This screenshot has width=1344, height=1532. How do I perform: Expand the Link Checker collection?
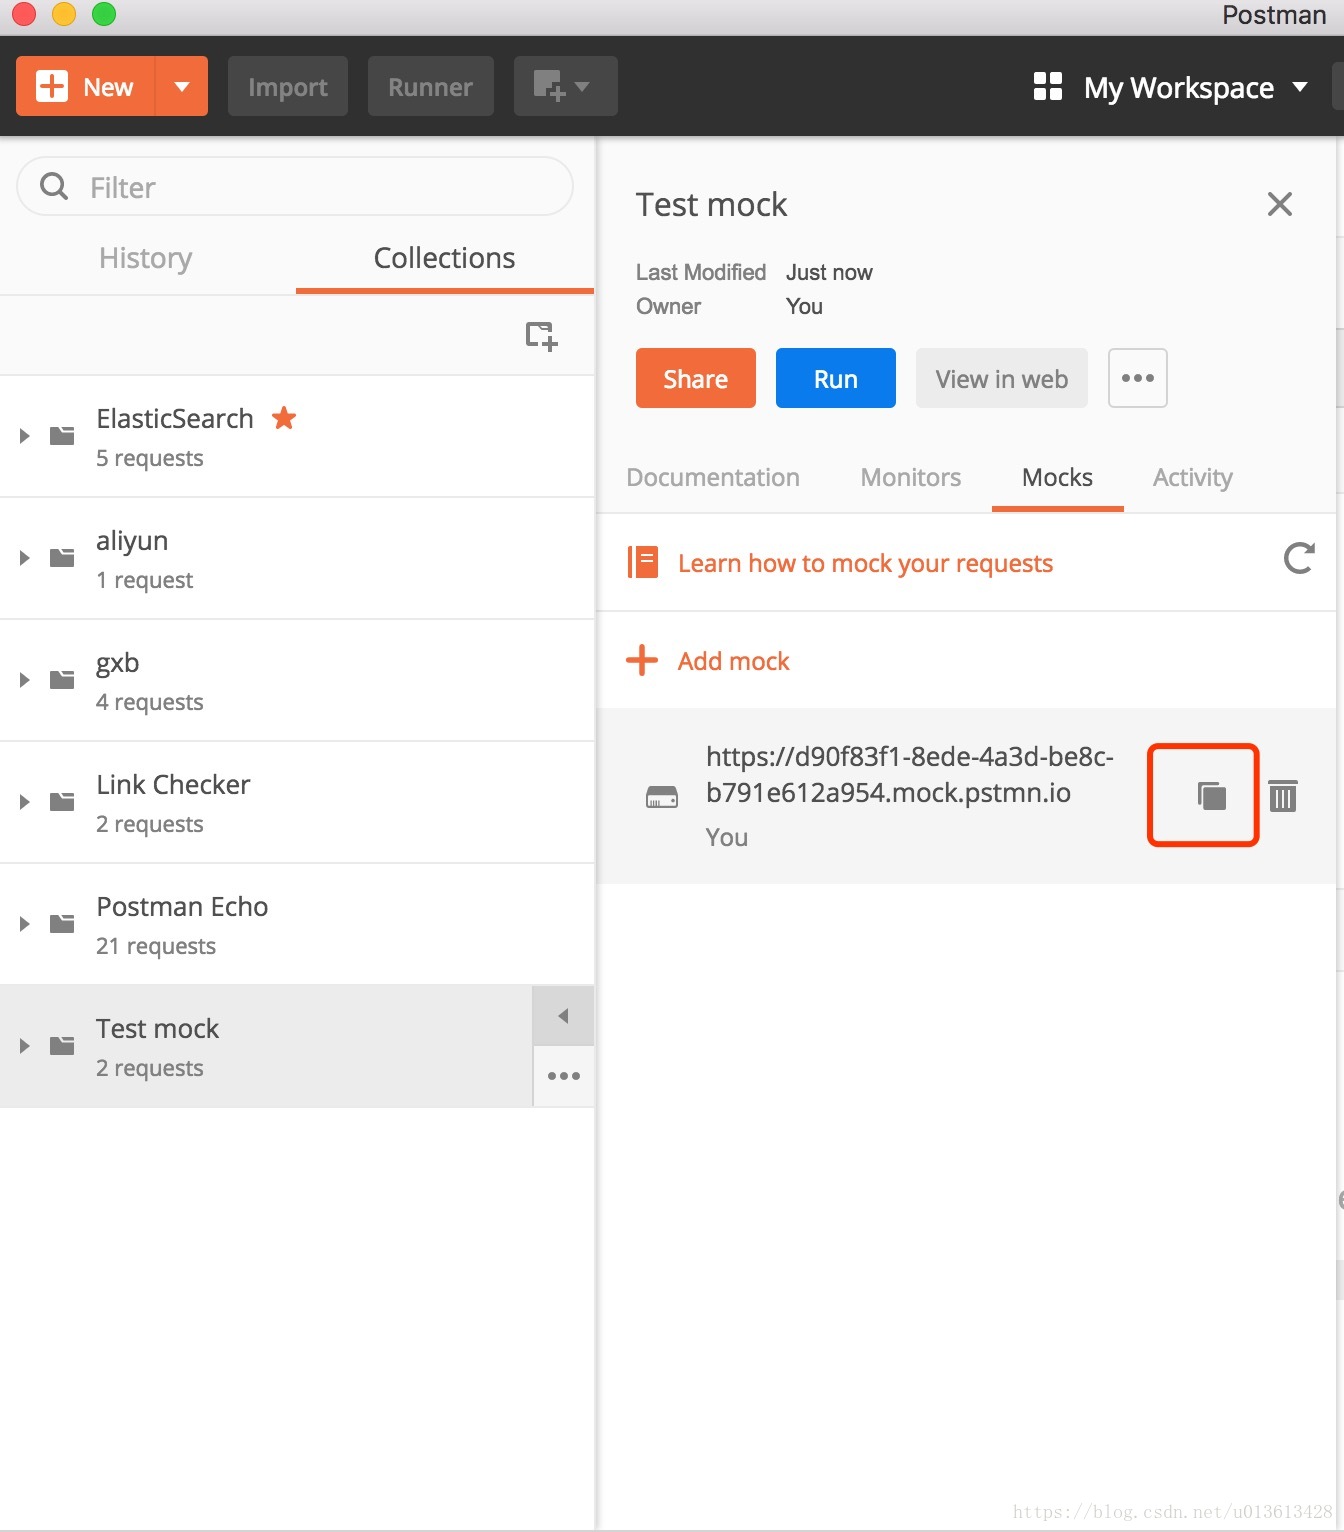(x=25, y=802)
